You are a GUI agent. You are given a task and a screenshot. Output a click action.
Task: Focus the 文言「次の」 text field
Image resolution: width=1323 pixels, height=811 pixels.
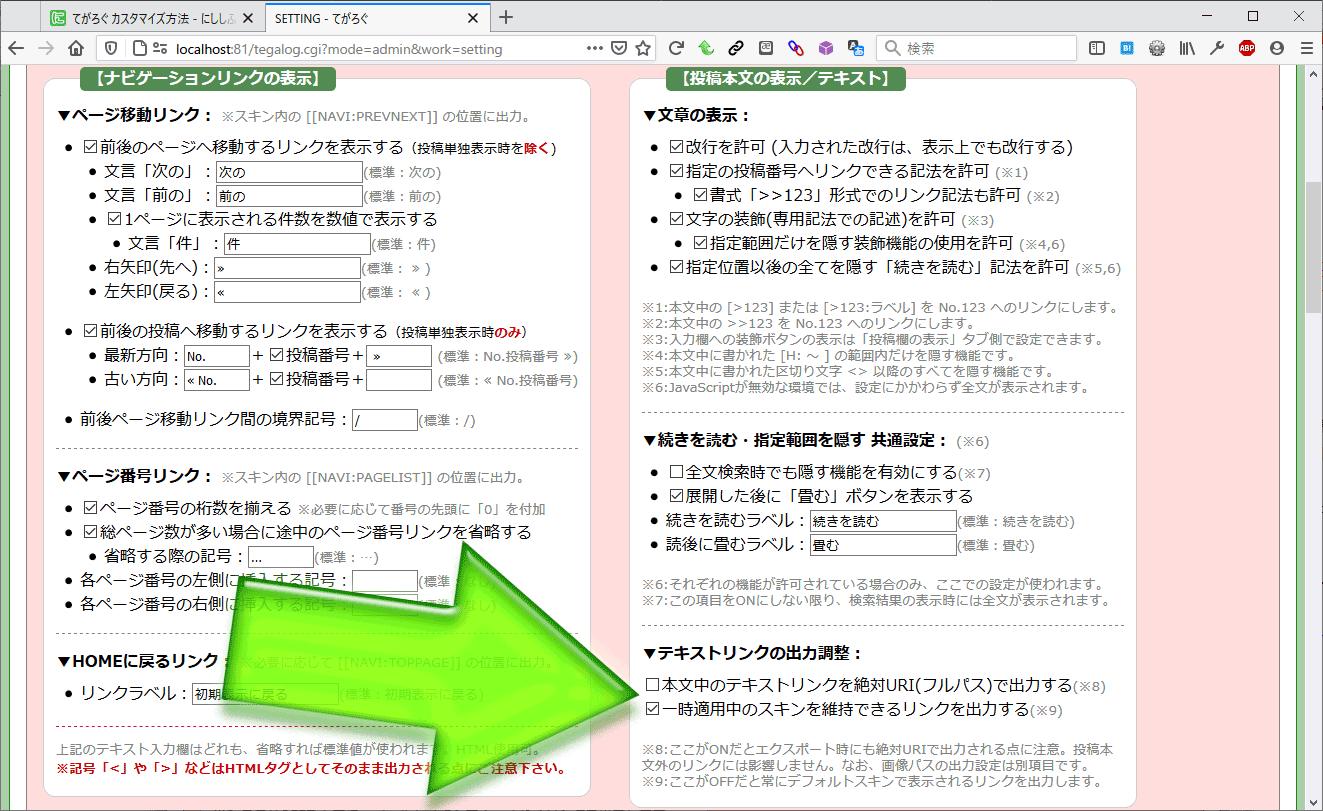point(289,171)
